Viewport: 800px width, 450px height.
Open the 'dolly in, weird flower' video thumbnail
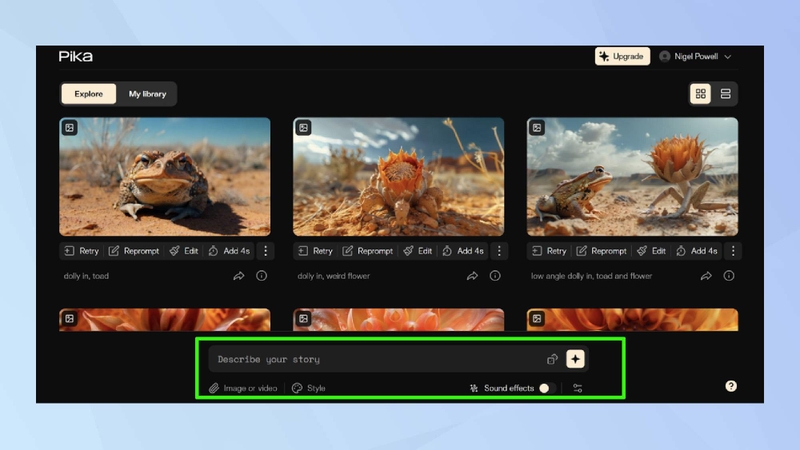(398, 177)
